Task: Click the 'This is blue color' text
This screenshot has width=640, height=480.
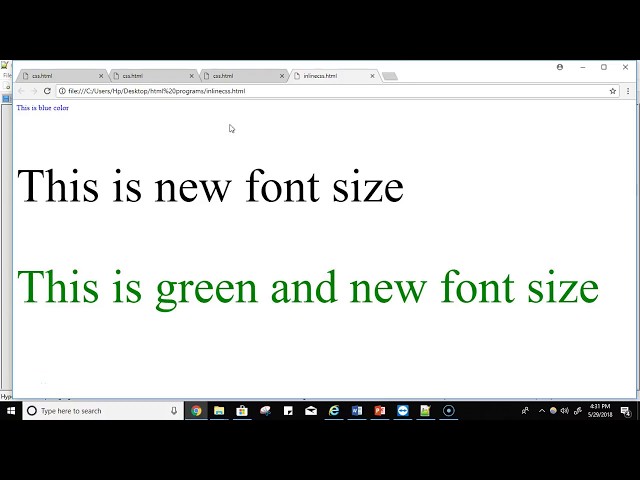Action: click(42, 108)
